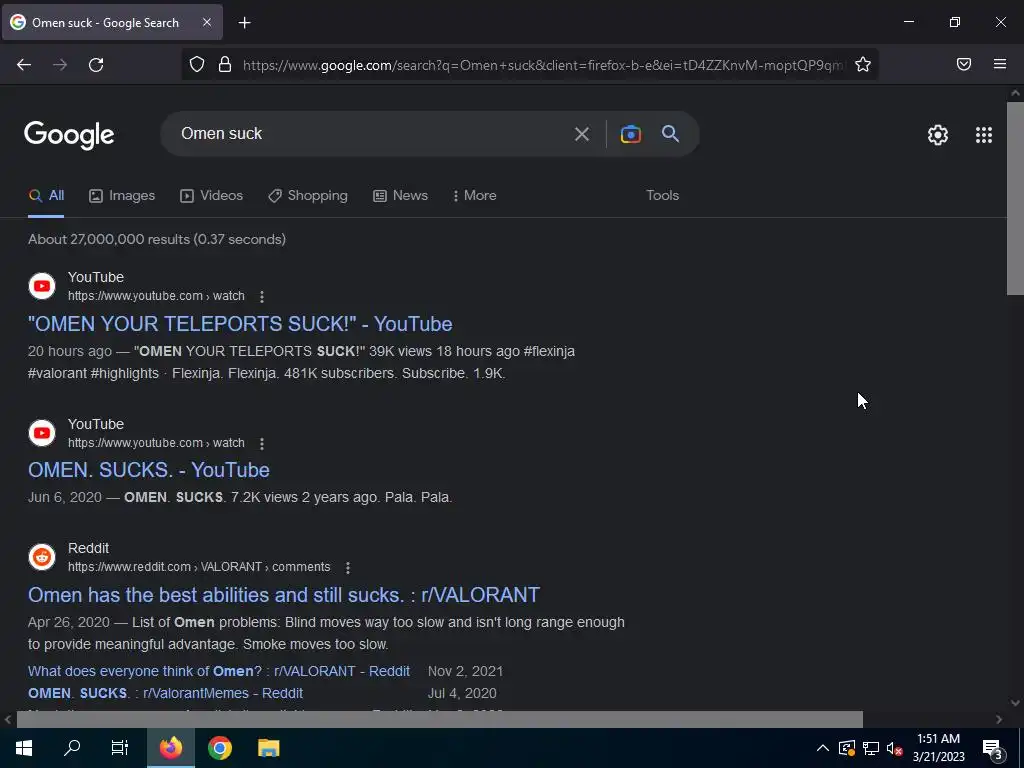This screenshot has height=768, width=1024.
Task: Switch to the News tab
Action: (400, 195)
